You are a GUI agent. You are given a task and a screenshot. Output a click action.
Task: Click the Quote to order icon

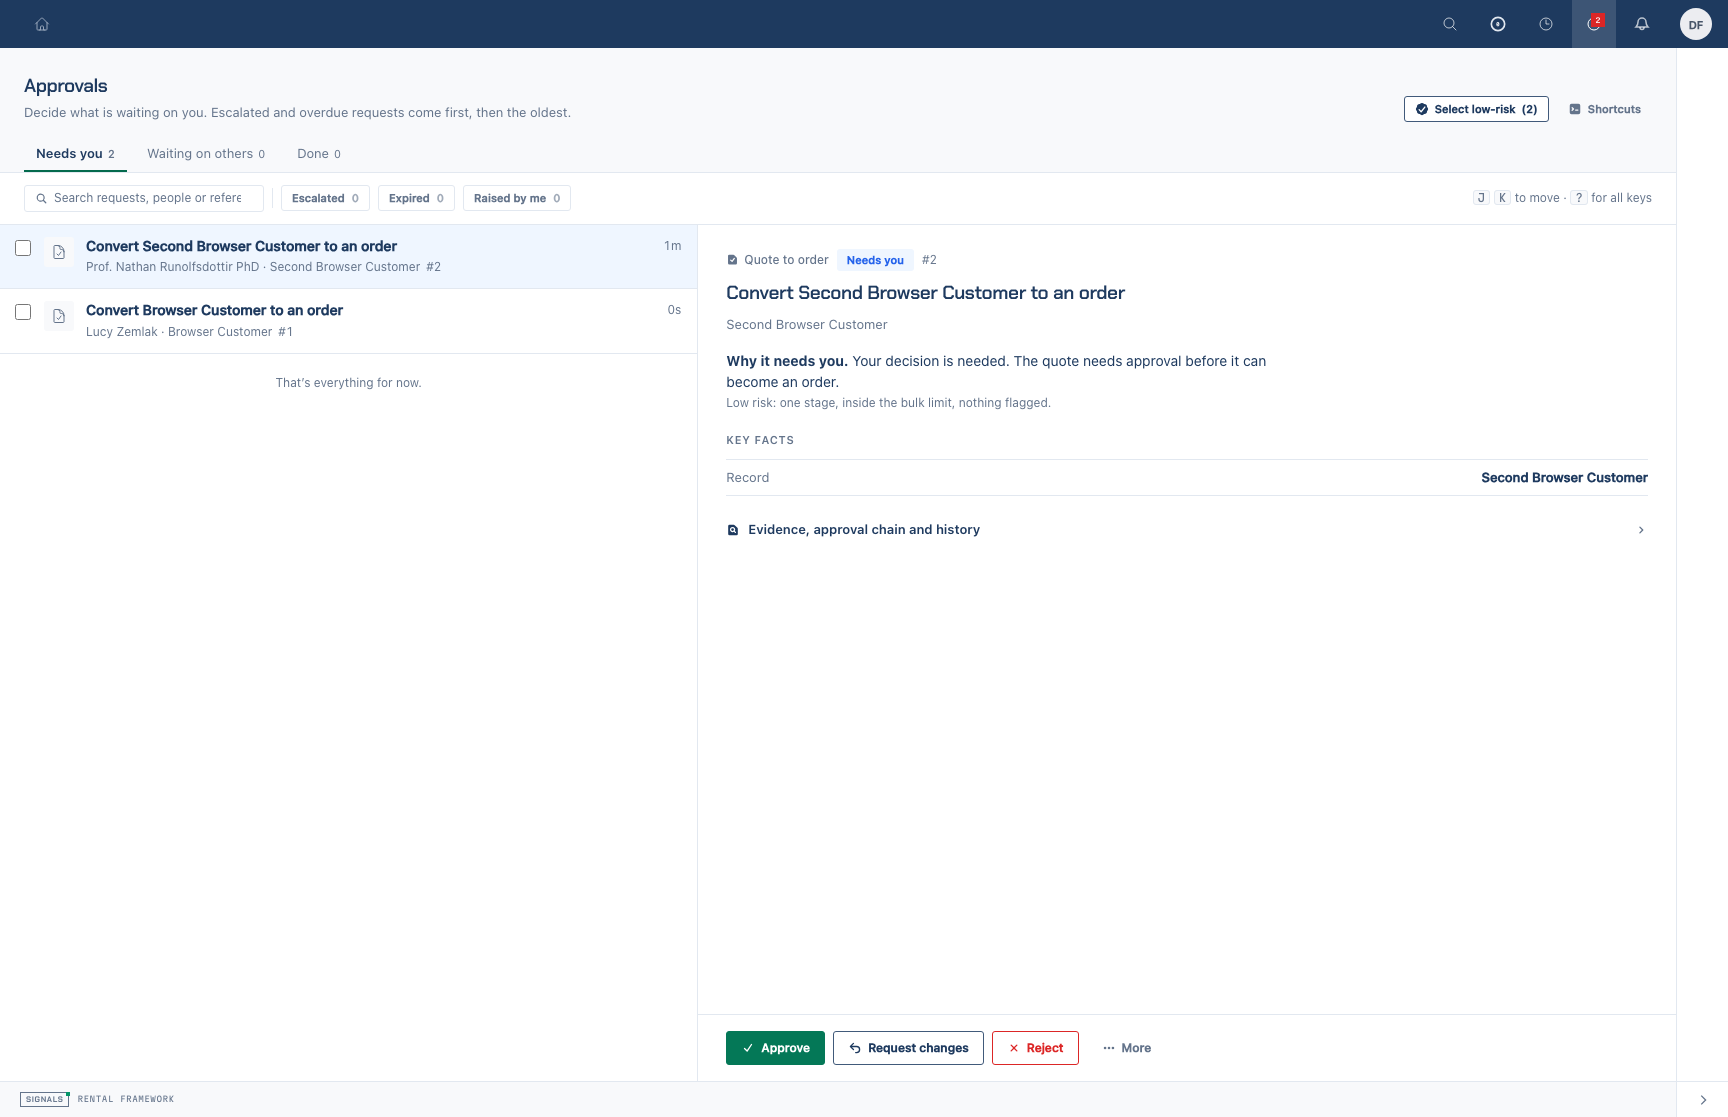732,260
